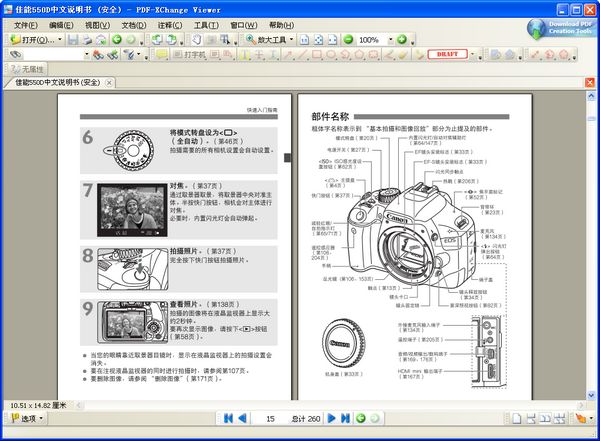Viewport: 600px width, 441px height.
Task: Click the page number field showing 15
Action: (x=270, y=418)
